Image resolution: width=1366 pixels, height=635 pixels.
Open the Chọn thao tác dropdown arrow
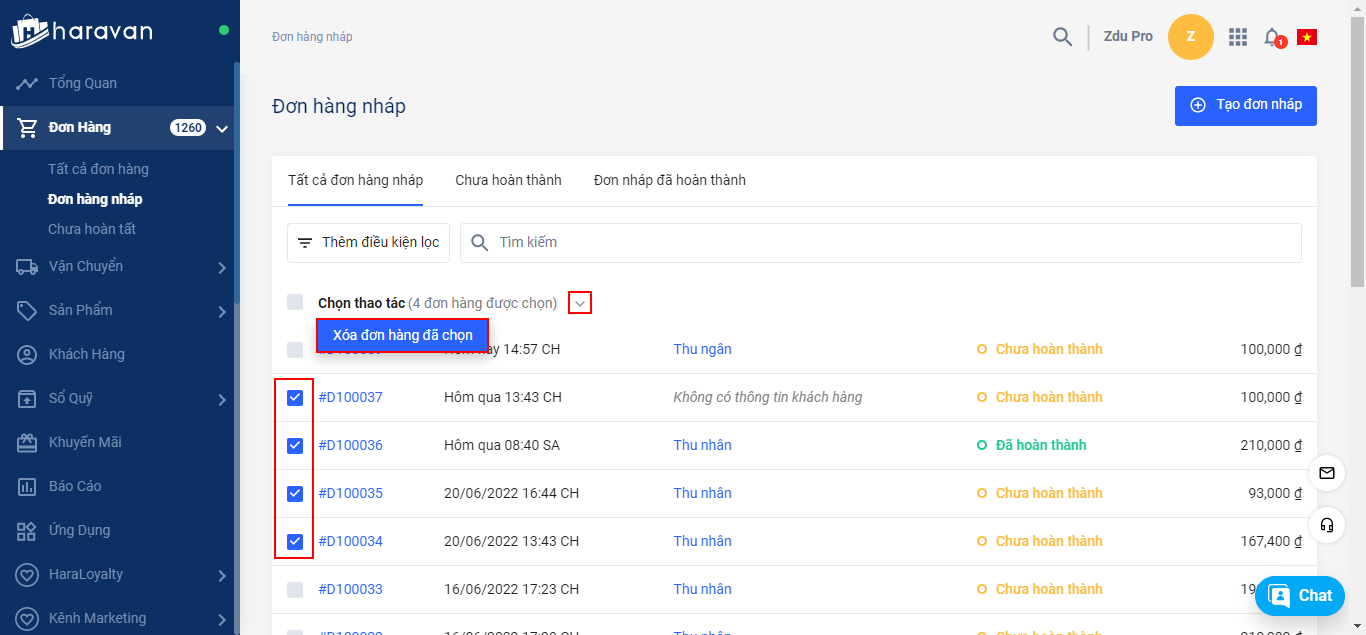(580, 302)
